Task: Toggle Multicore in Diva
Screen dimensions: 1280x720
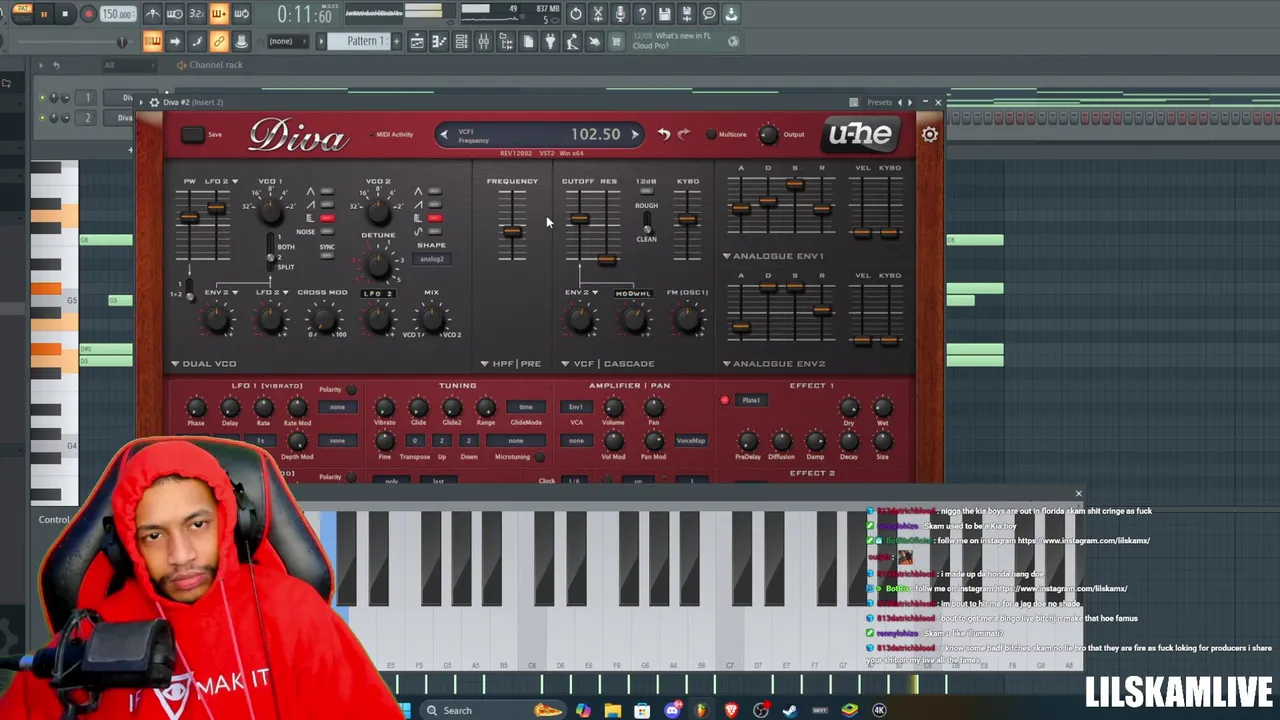Action: 711,134
